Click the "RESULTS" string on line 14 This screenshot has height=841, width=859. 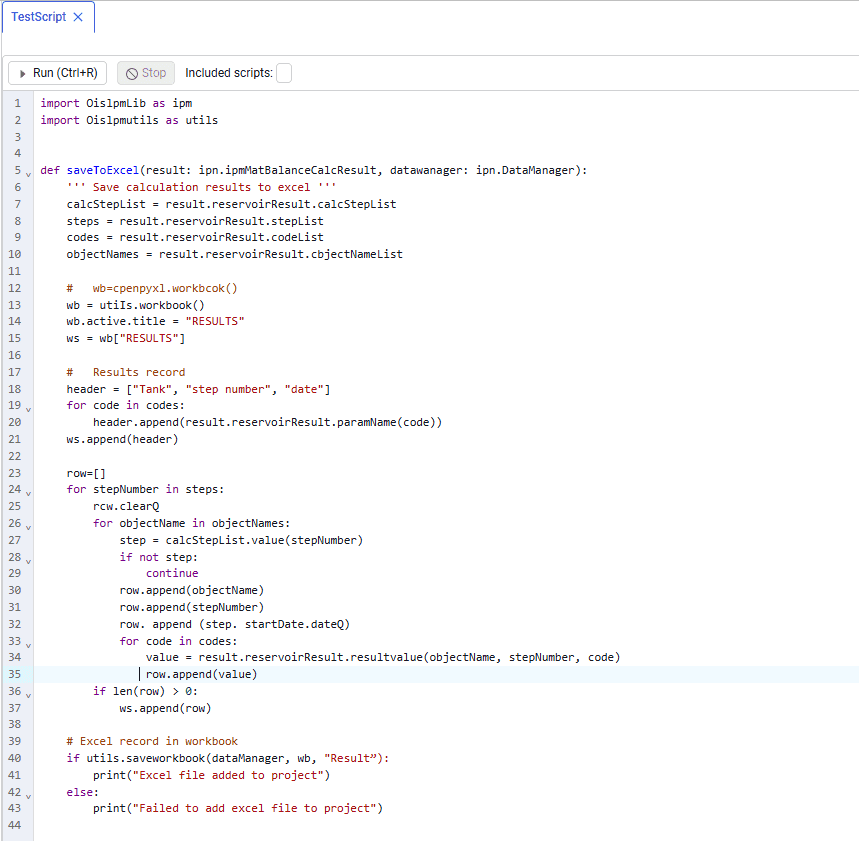(215, 321)
